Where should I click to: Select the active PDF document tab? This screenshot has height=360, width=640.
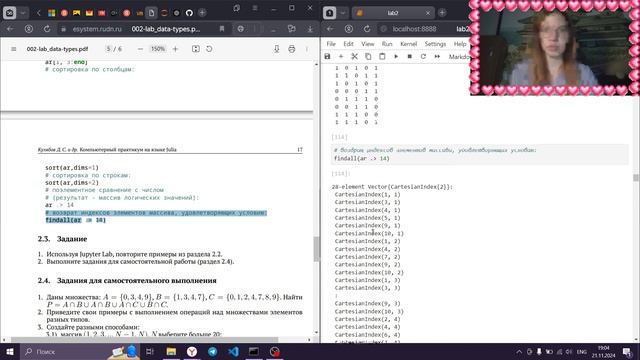point(151,13)
